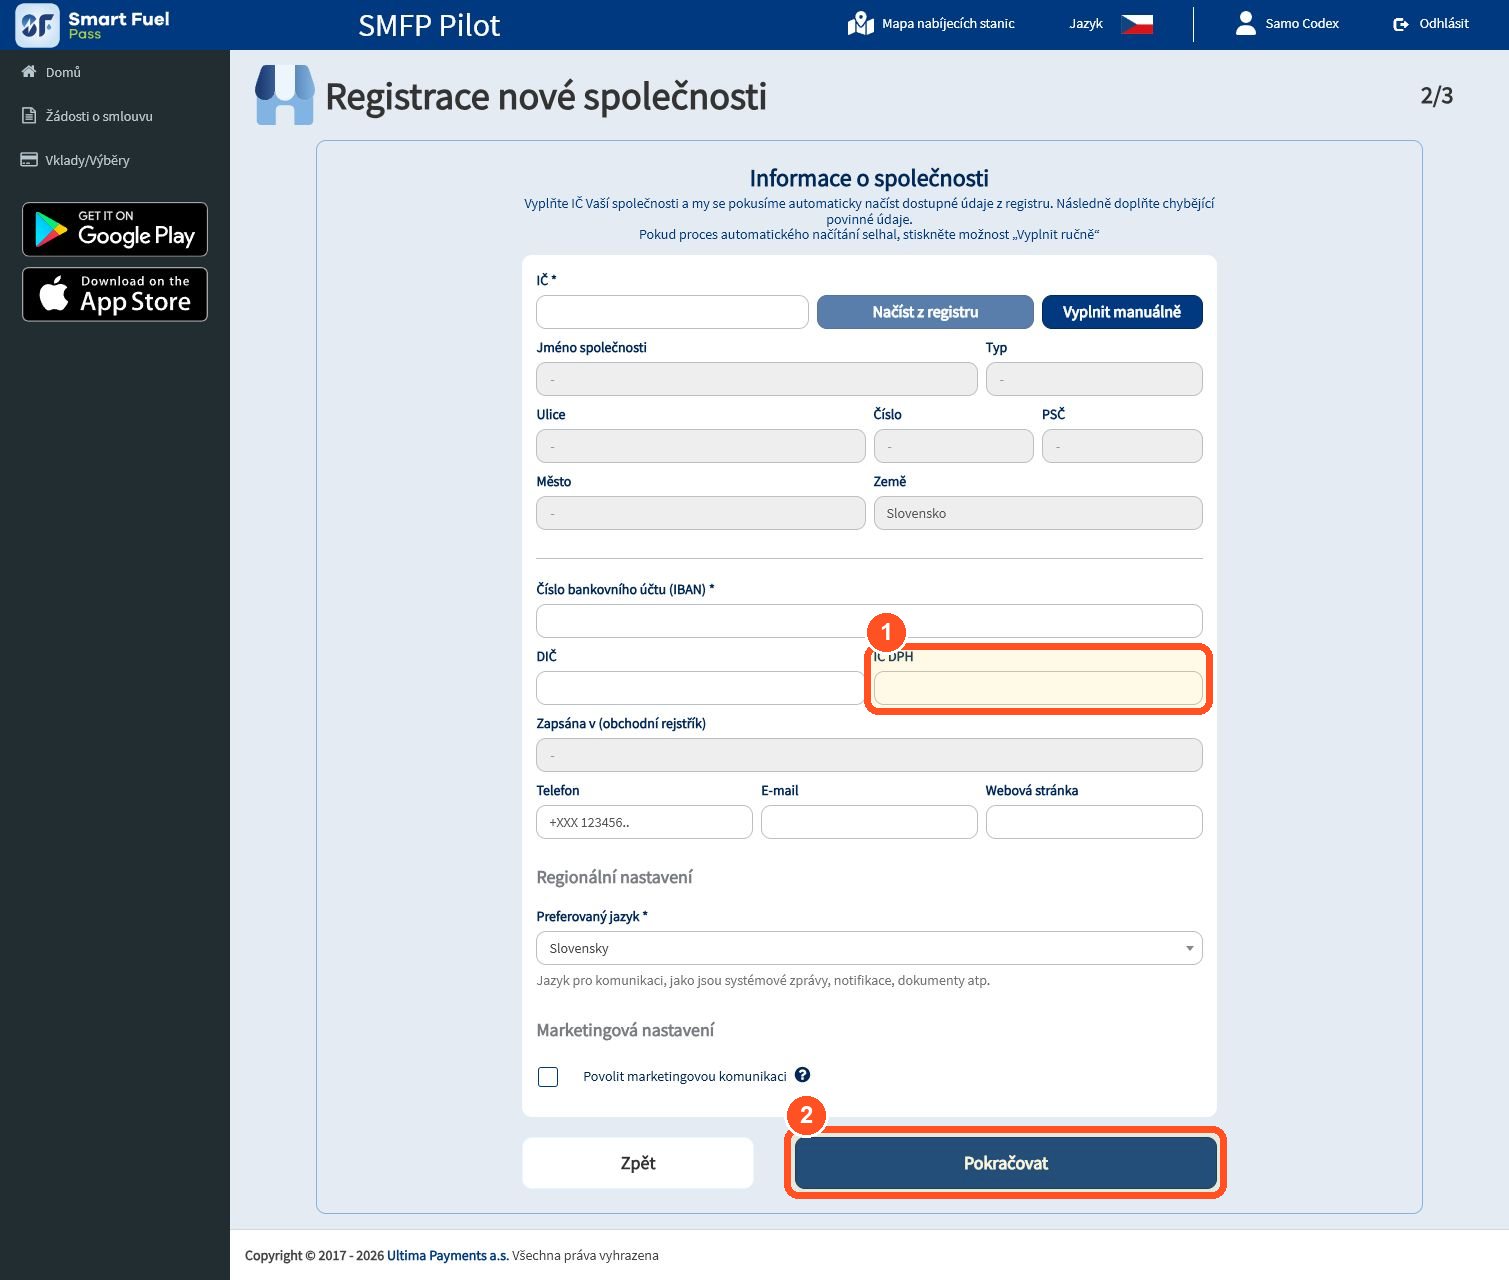
Task: Enable Povolit marketingovou komunikaci checkbox
Action: [548, 1077]
